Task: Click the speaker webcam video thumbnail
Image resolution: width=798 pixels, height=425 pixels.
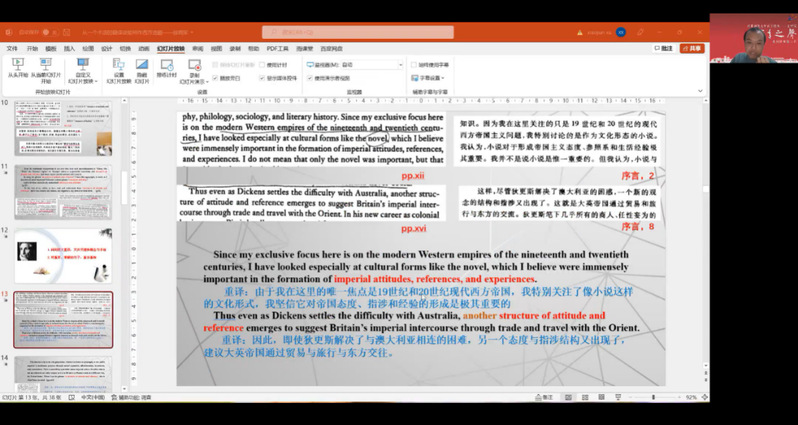Action: (754, 38)
